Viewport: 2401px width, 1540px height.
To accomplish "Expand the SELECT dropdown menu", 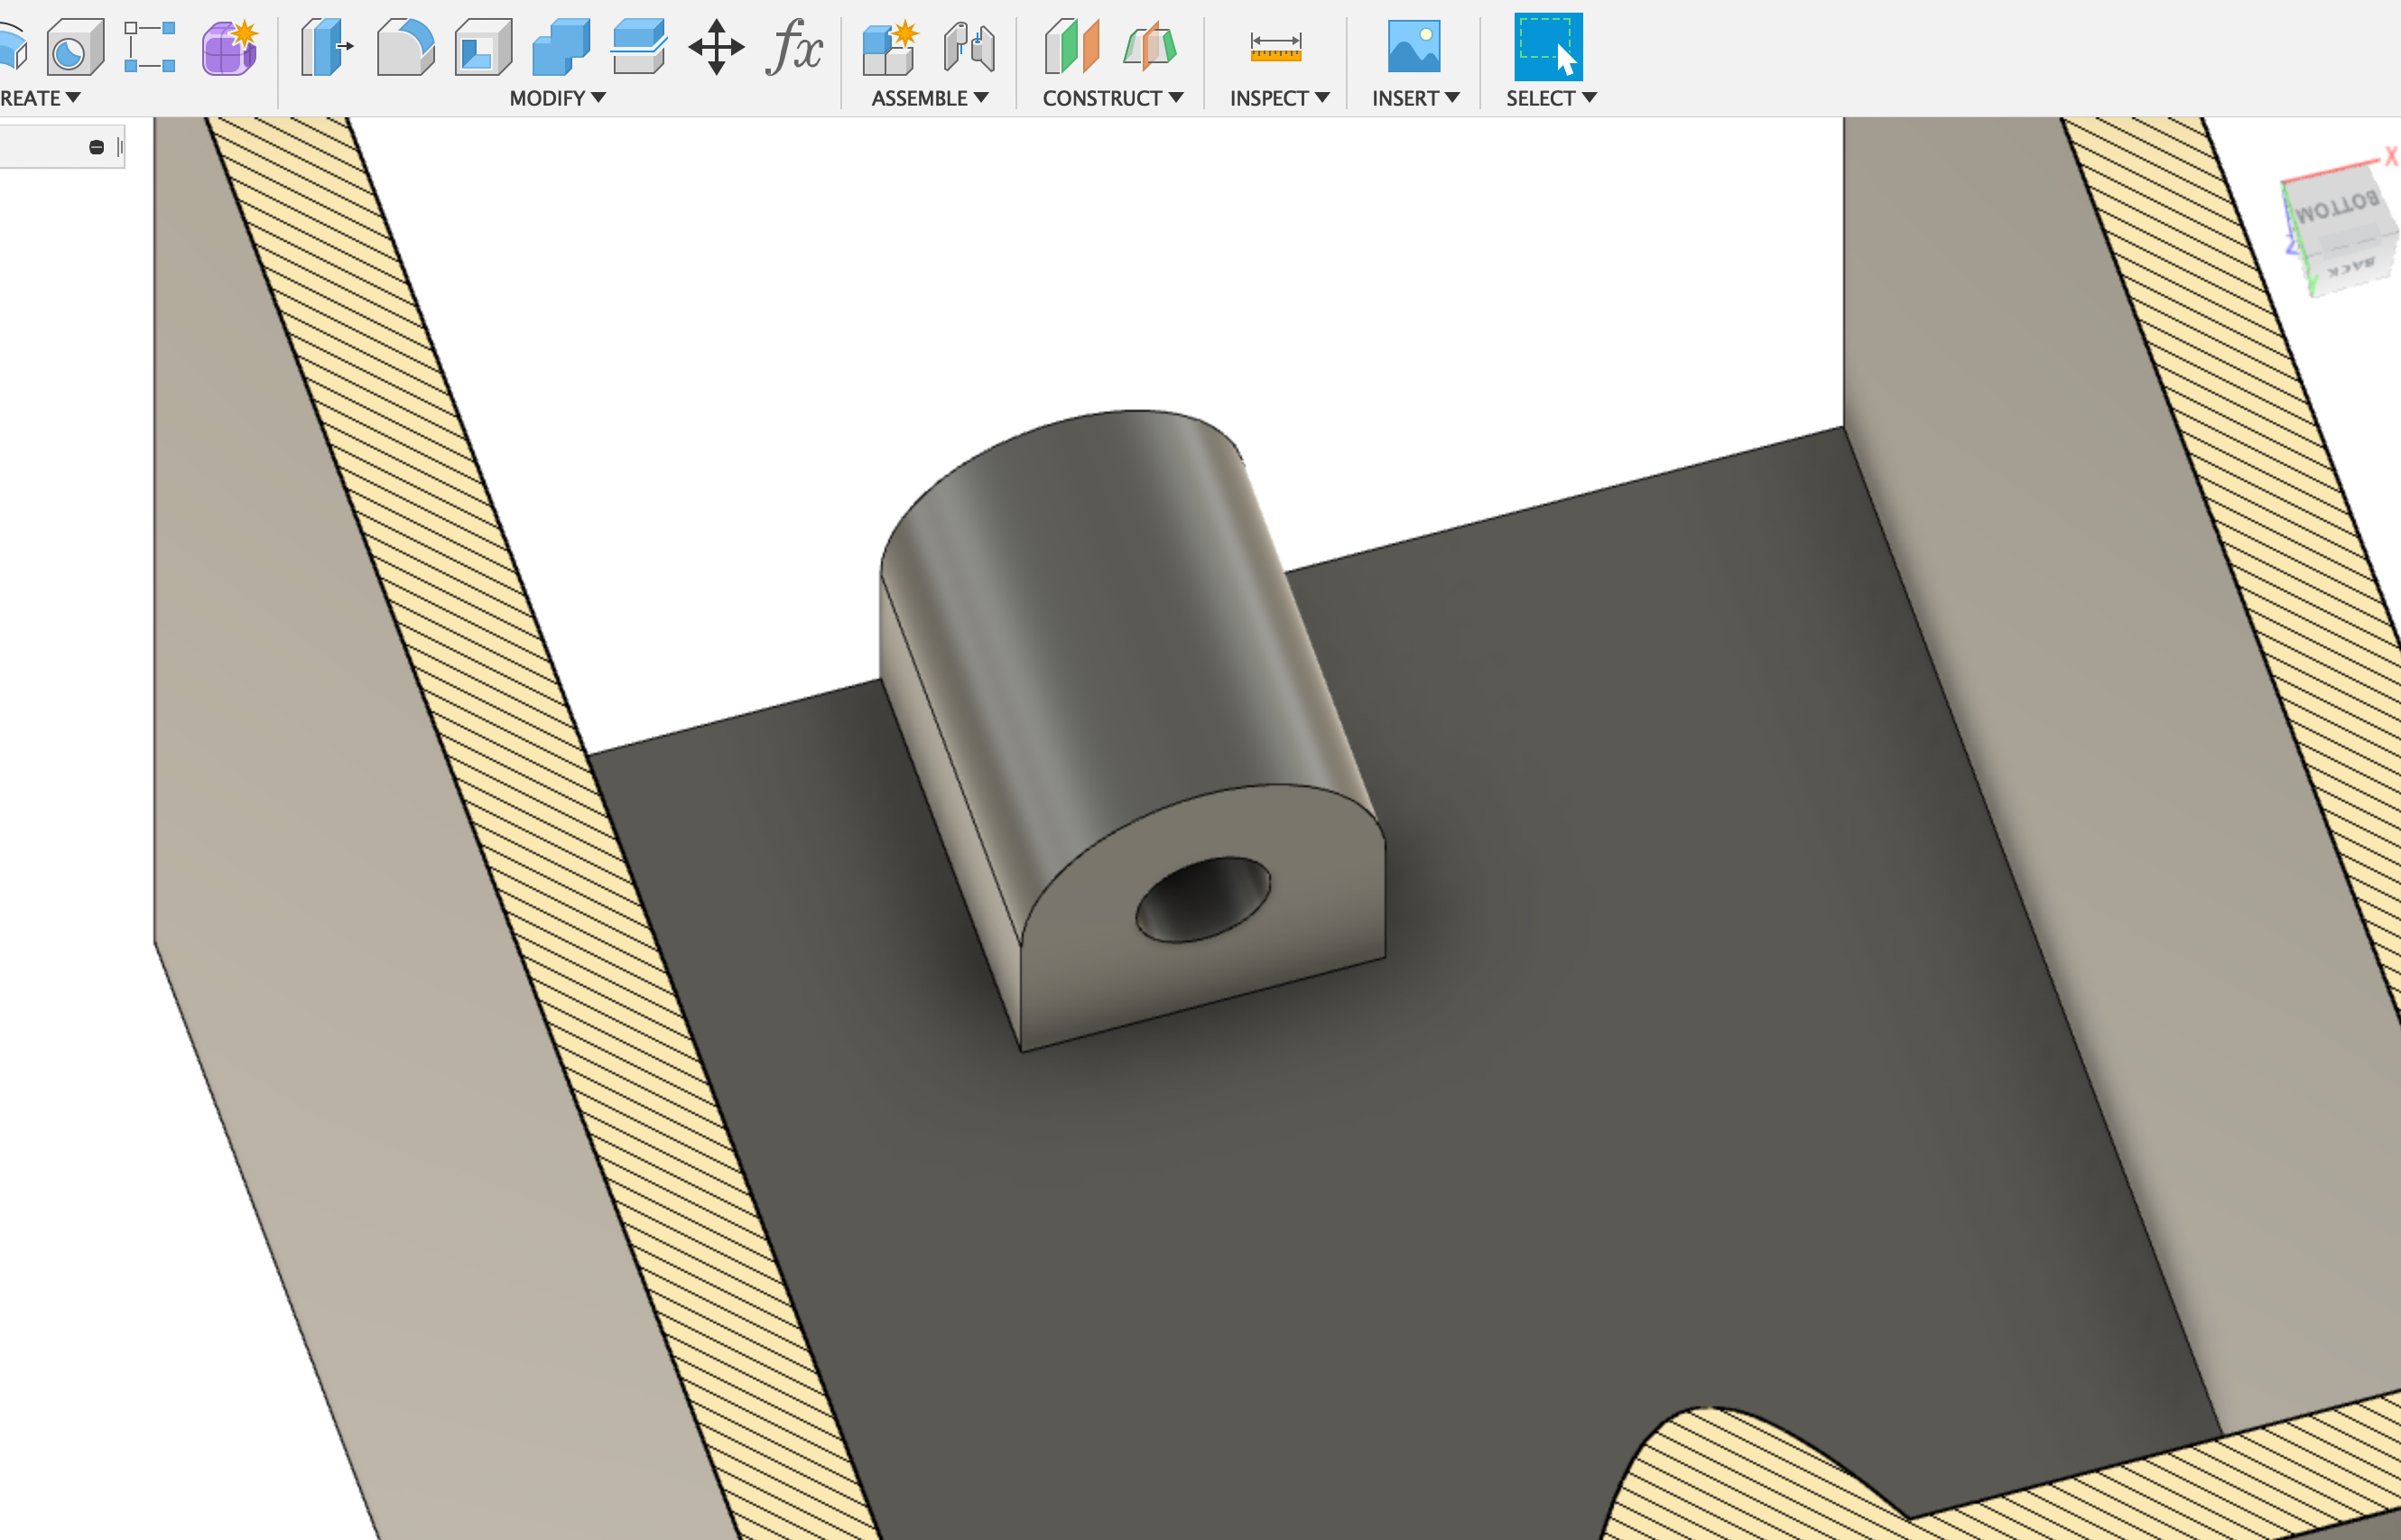I will pyautogui.click(x=1551, y=98).
